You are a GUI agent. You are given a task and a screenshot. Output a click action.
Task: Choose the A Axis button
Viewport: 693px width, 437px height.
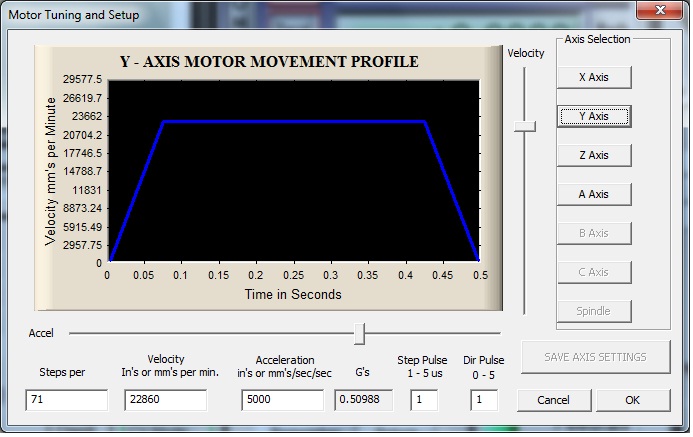594,194
